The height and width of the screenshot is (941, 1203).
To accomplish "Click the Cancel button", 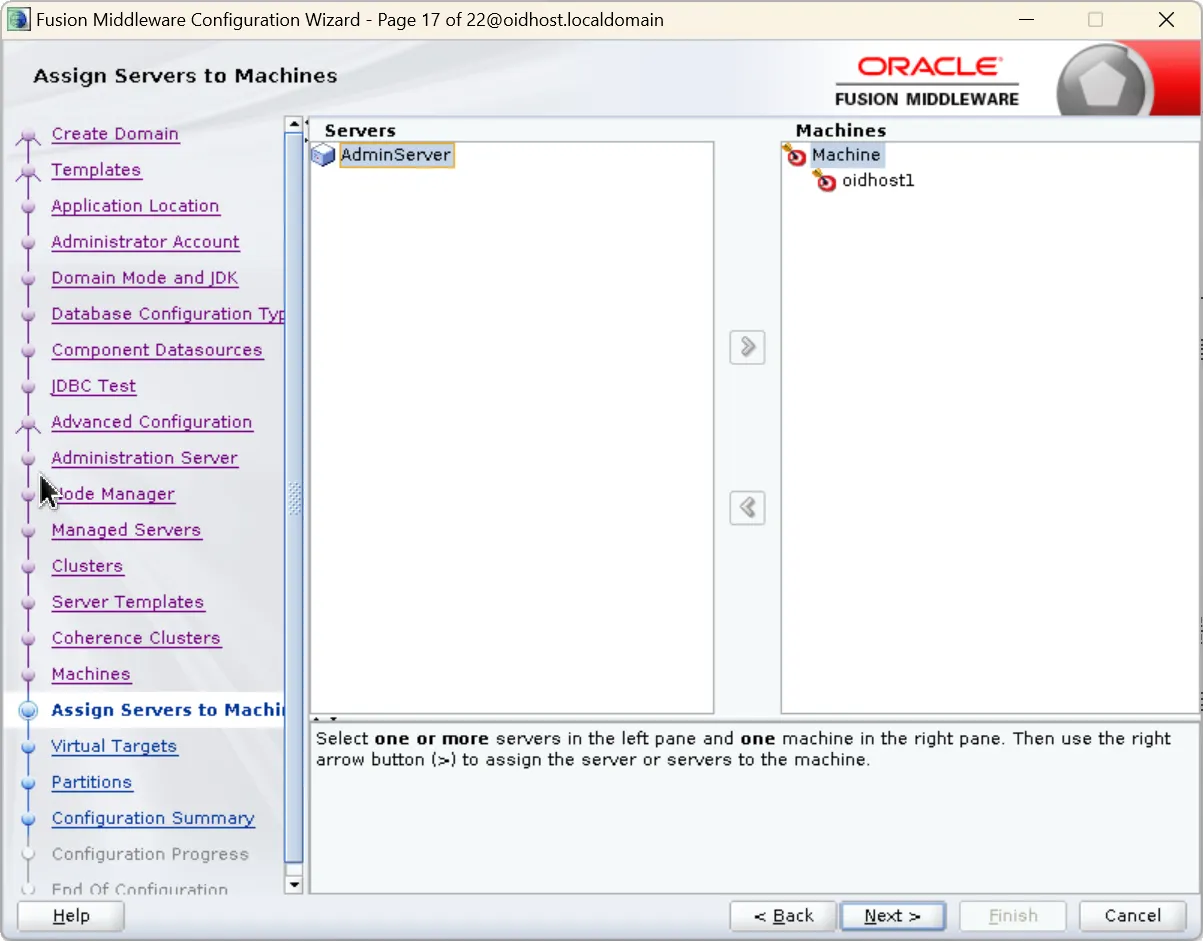I will pos(1133,916).
